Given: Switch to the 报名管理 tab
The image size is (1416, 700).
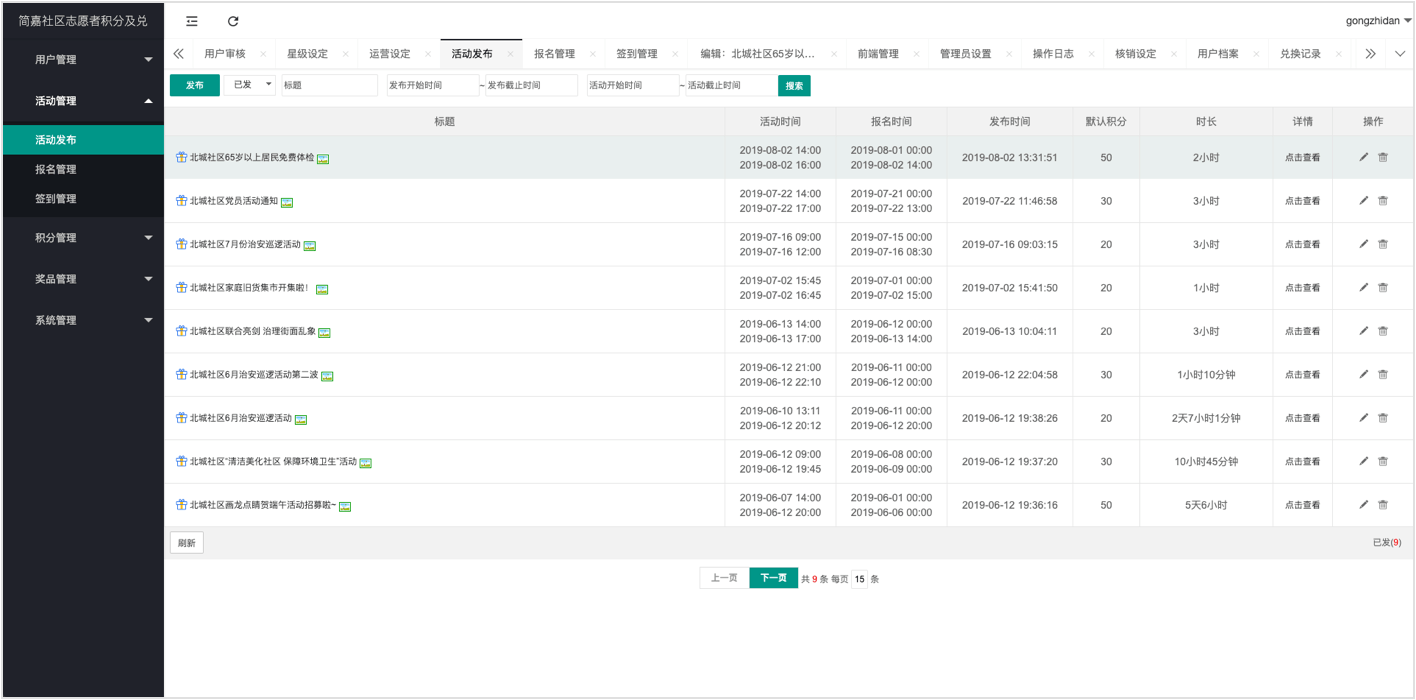Looking at the screenshot, I should click(554, 54).
